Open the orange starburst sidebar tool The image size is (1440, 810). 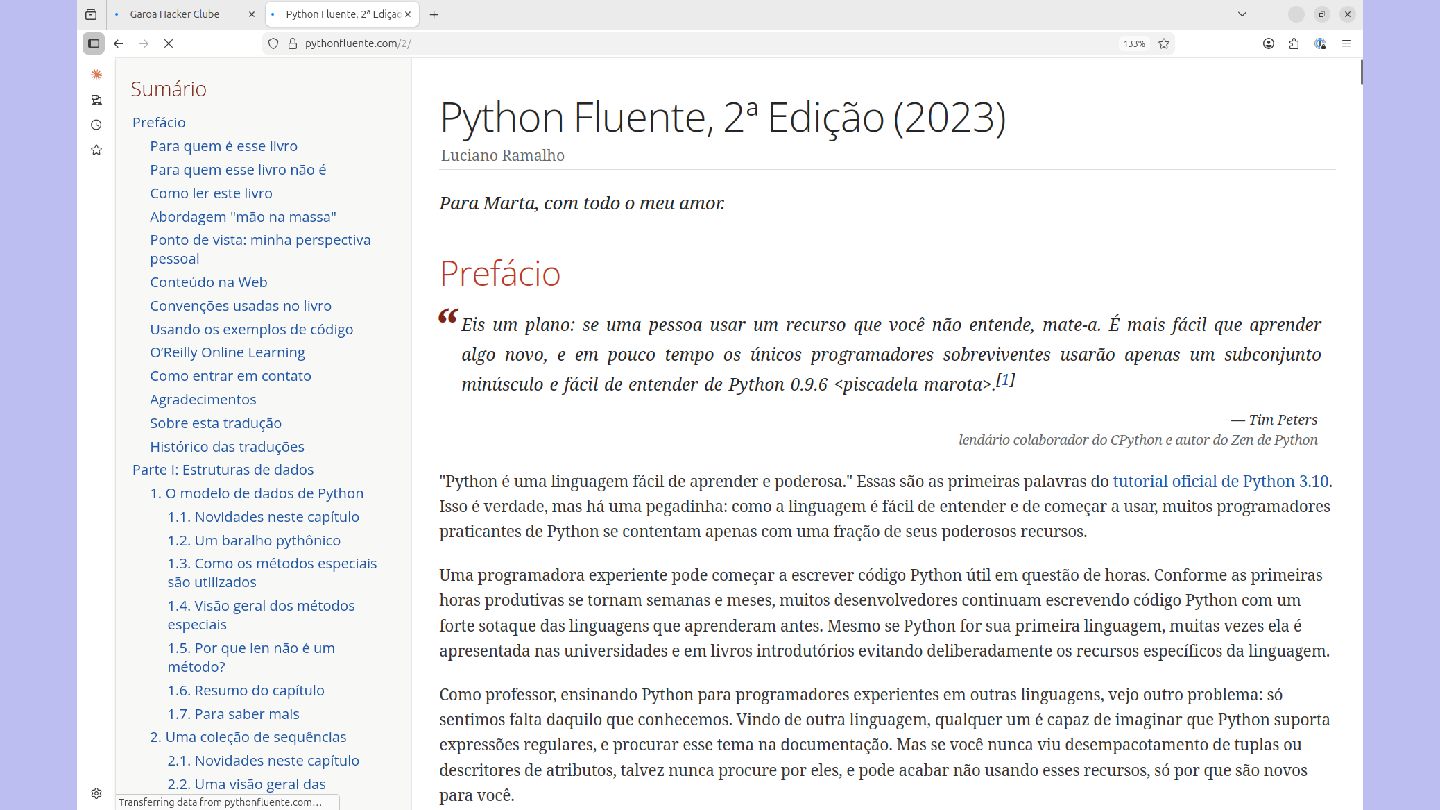[x=96, y=74]
